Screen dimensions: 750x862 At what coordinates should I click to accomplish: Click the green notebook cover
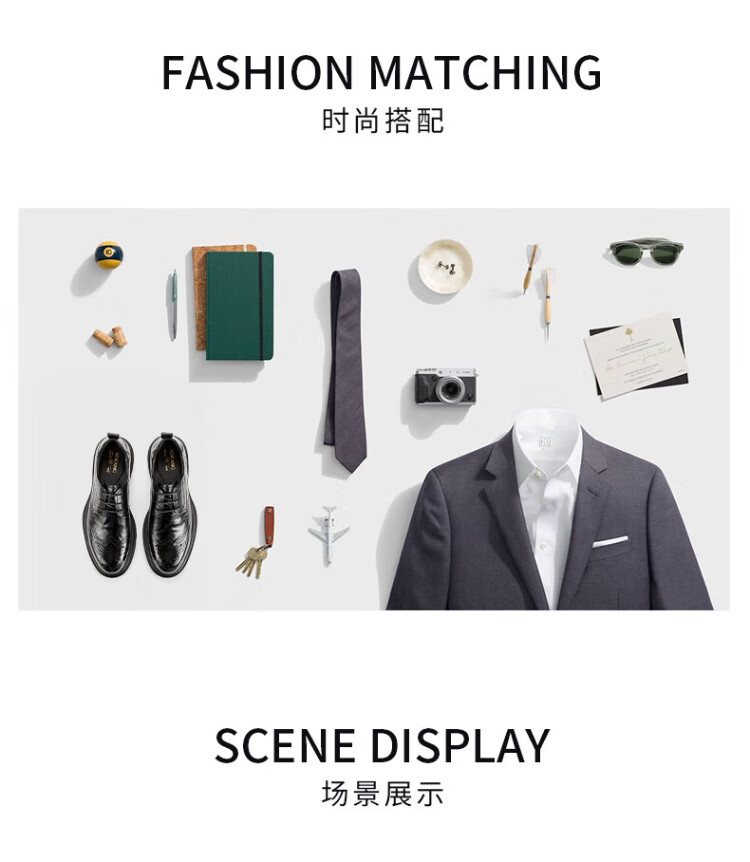click(239, 306)
